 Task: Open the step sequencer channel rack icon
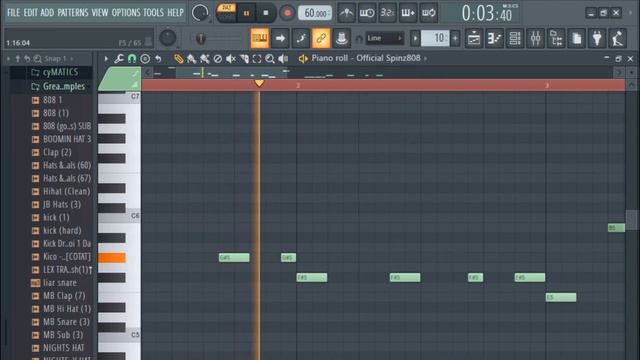coord(515,38)
